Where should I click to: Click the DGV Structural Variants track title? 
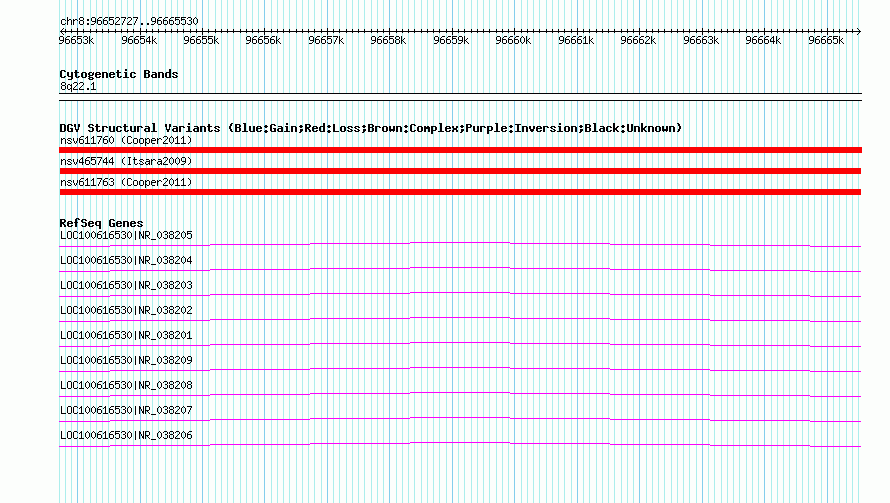371,128
